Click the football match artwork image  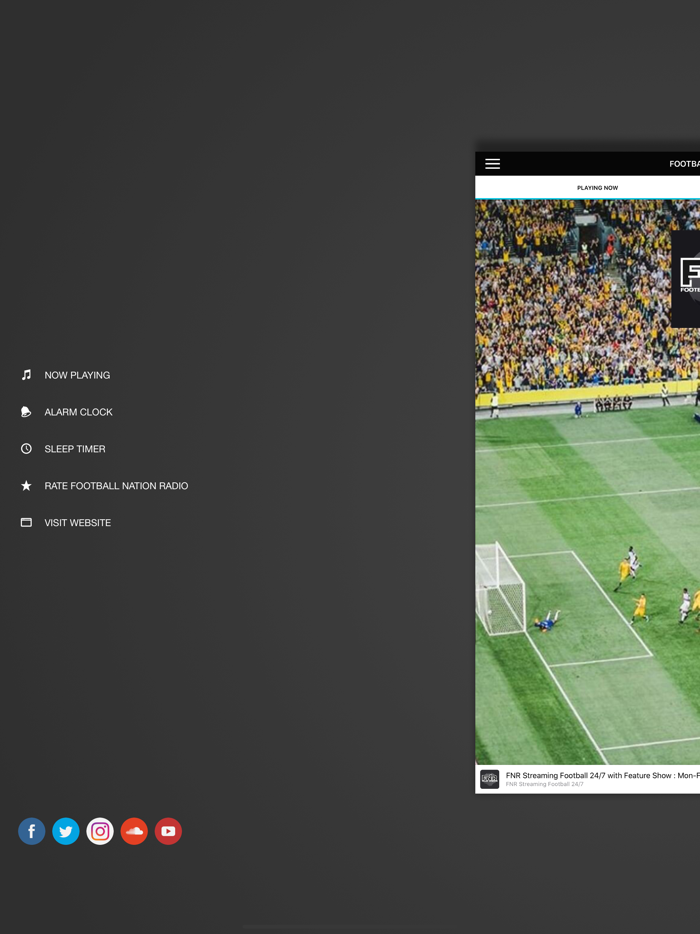click(587, 481)
